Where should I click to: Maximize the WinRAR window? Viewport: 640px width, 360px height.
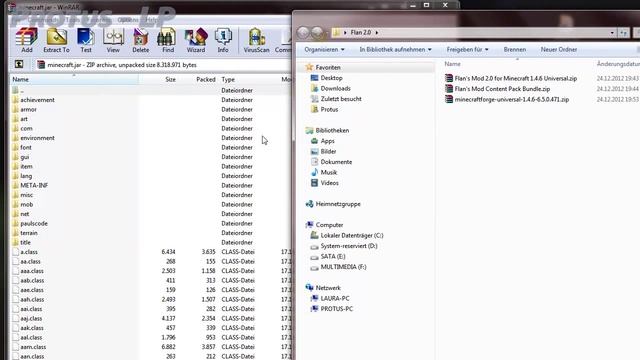click(x=427, y=5)
